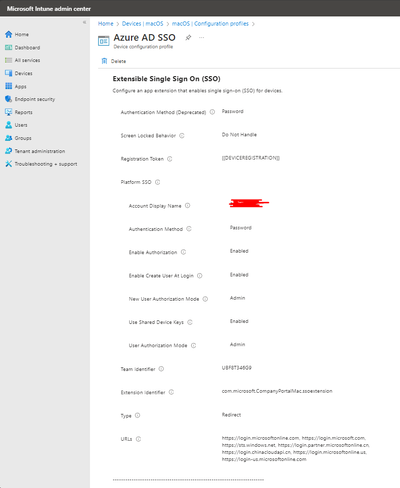Click the Home icon in the sidebar
The height and width of the screenshot is (488, 400).
[9, 34]
